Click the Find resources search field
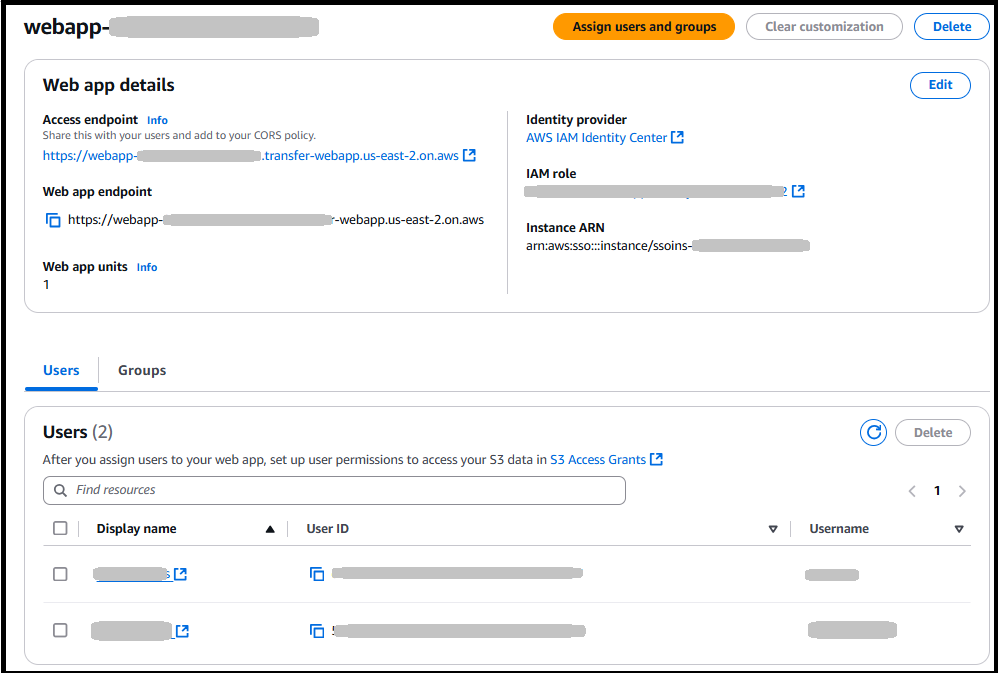998x673 pixels. pos(334,490)
